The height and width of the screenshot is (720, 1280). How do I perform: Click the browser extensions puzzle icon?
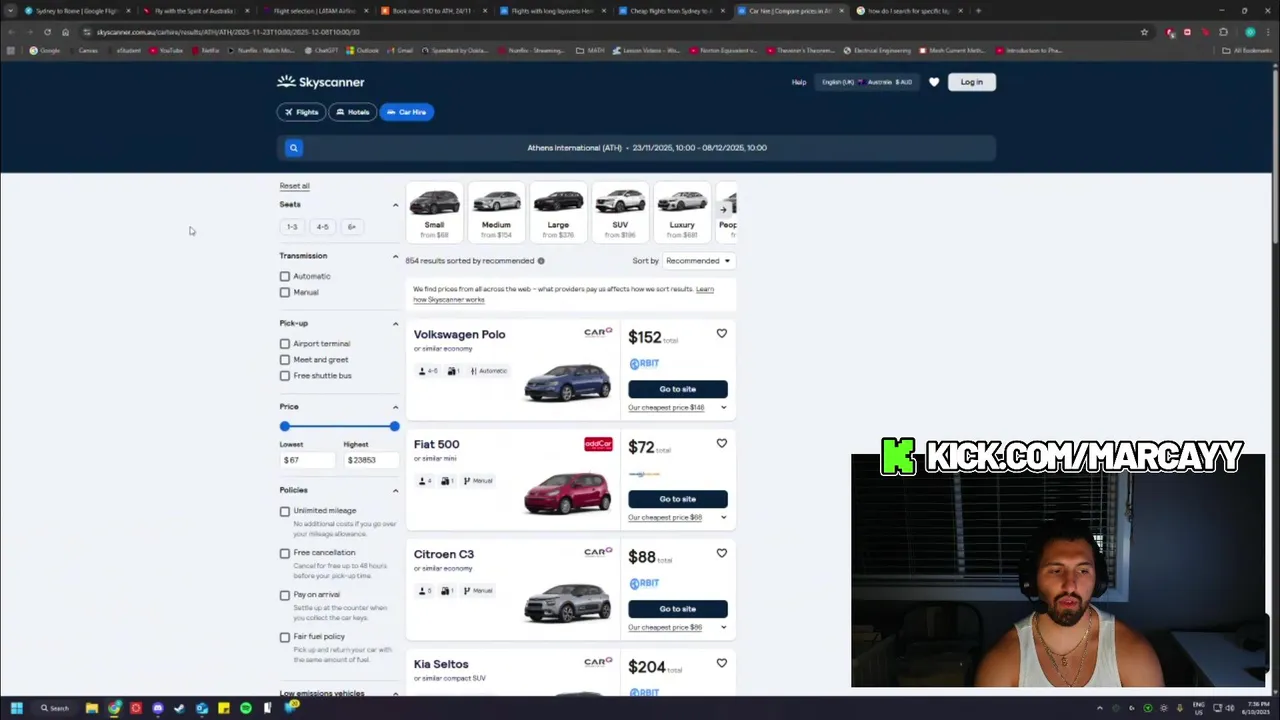1223,32
